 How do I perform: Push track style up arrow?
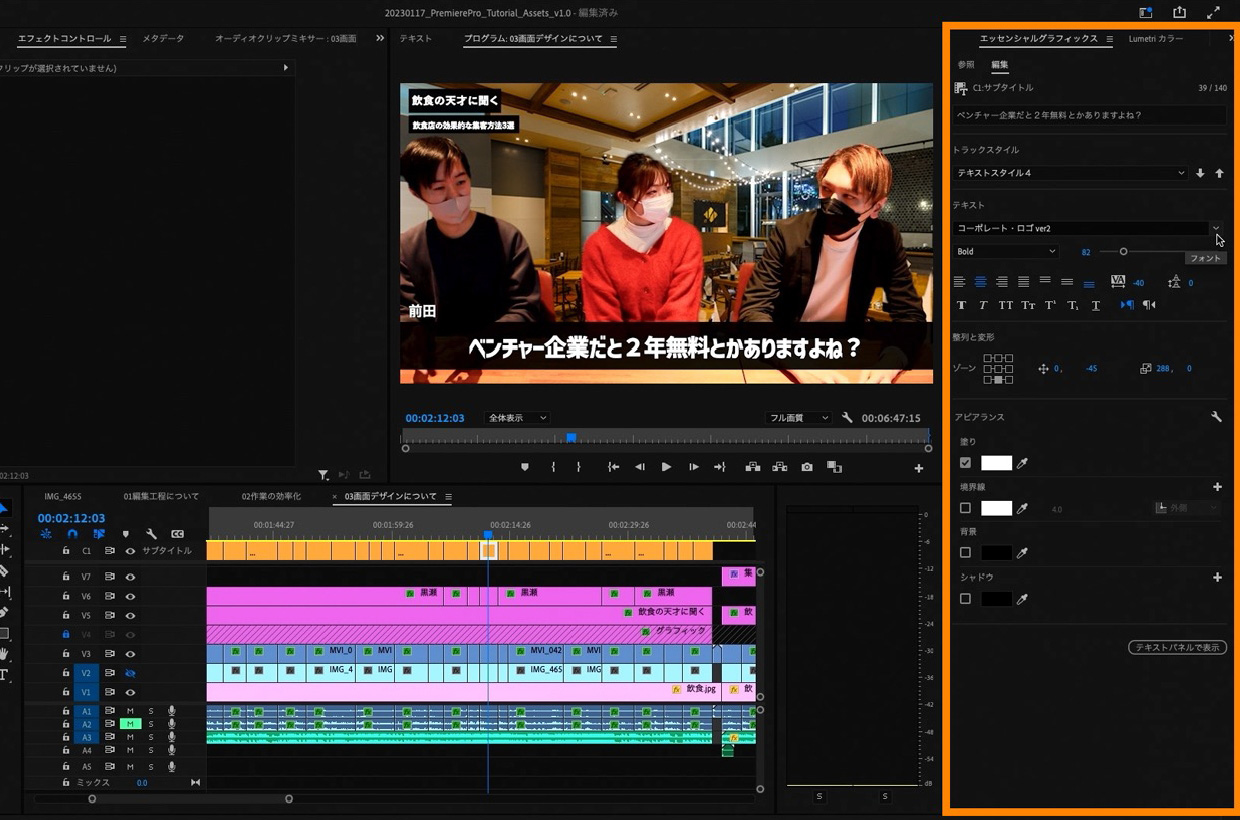pos(1219,173)
